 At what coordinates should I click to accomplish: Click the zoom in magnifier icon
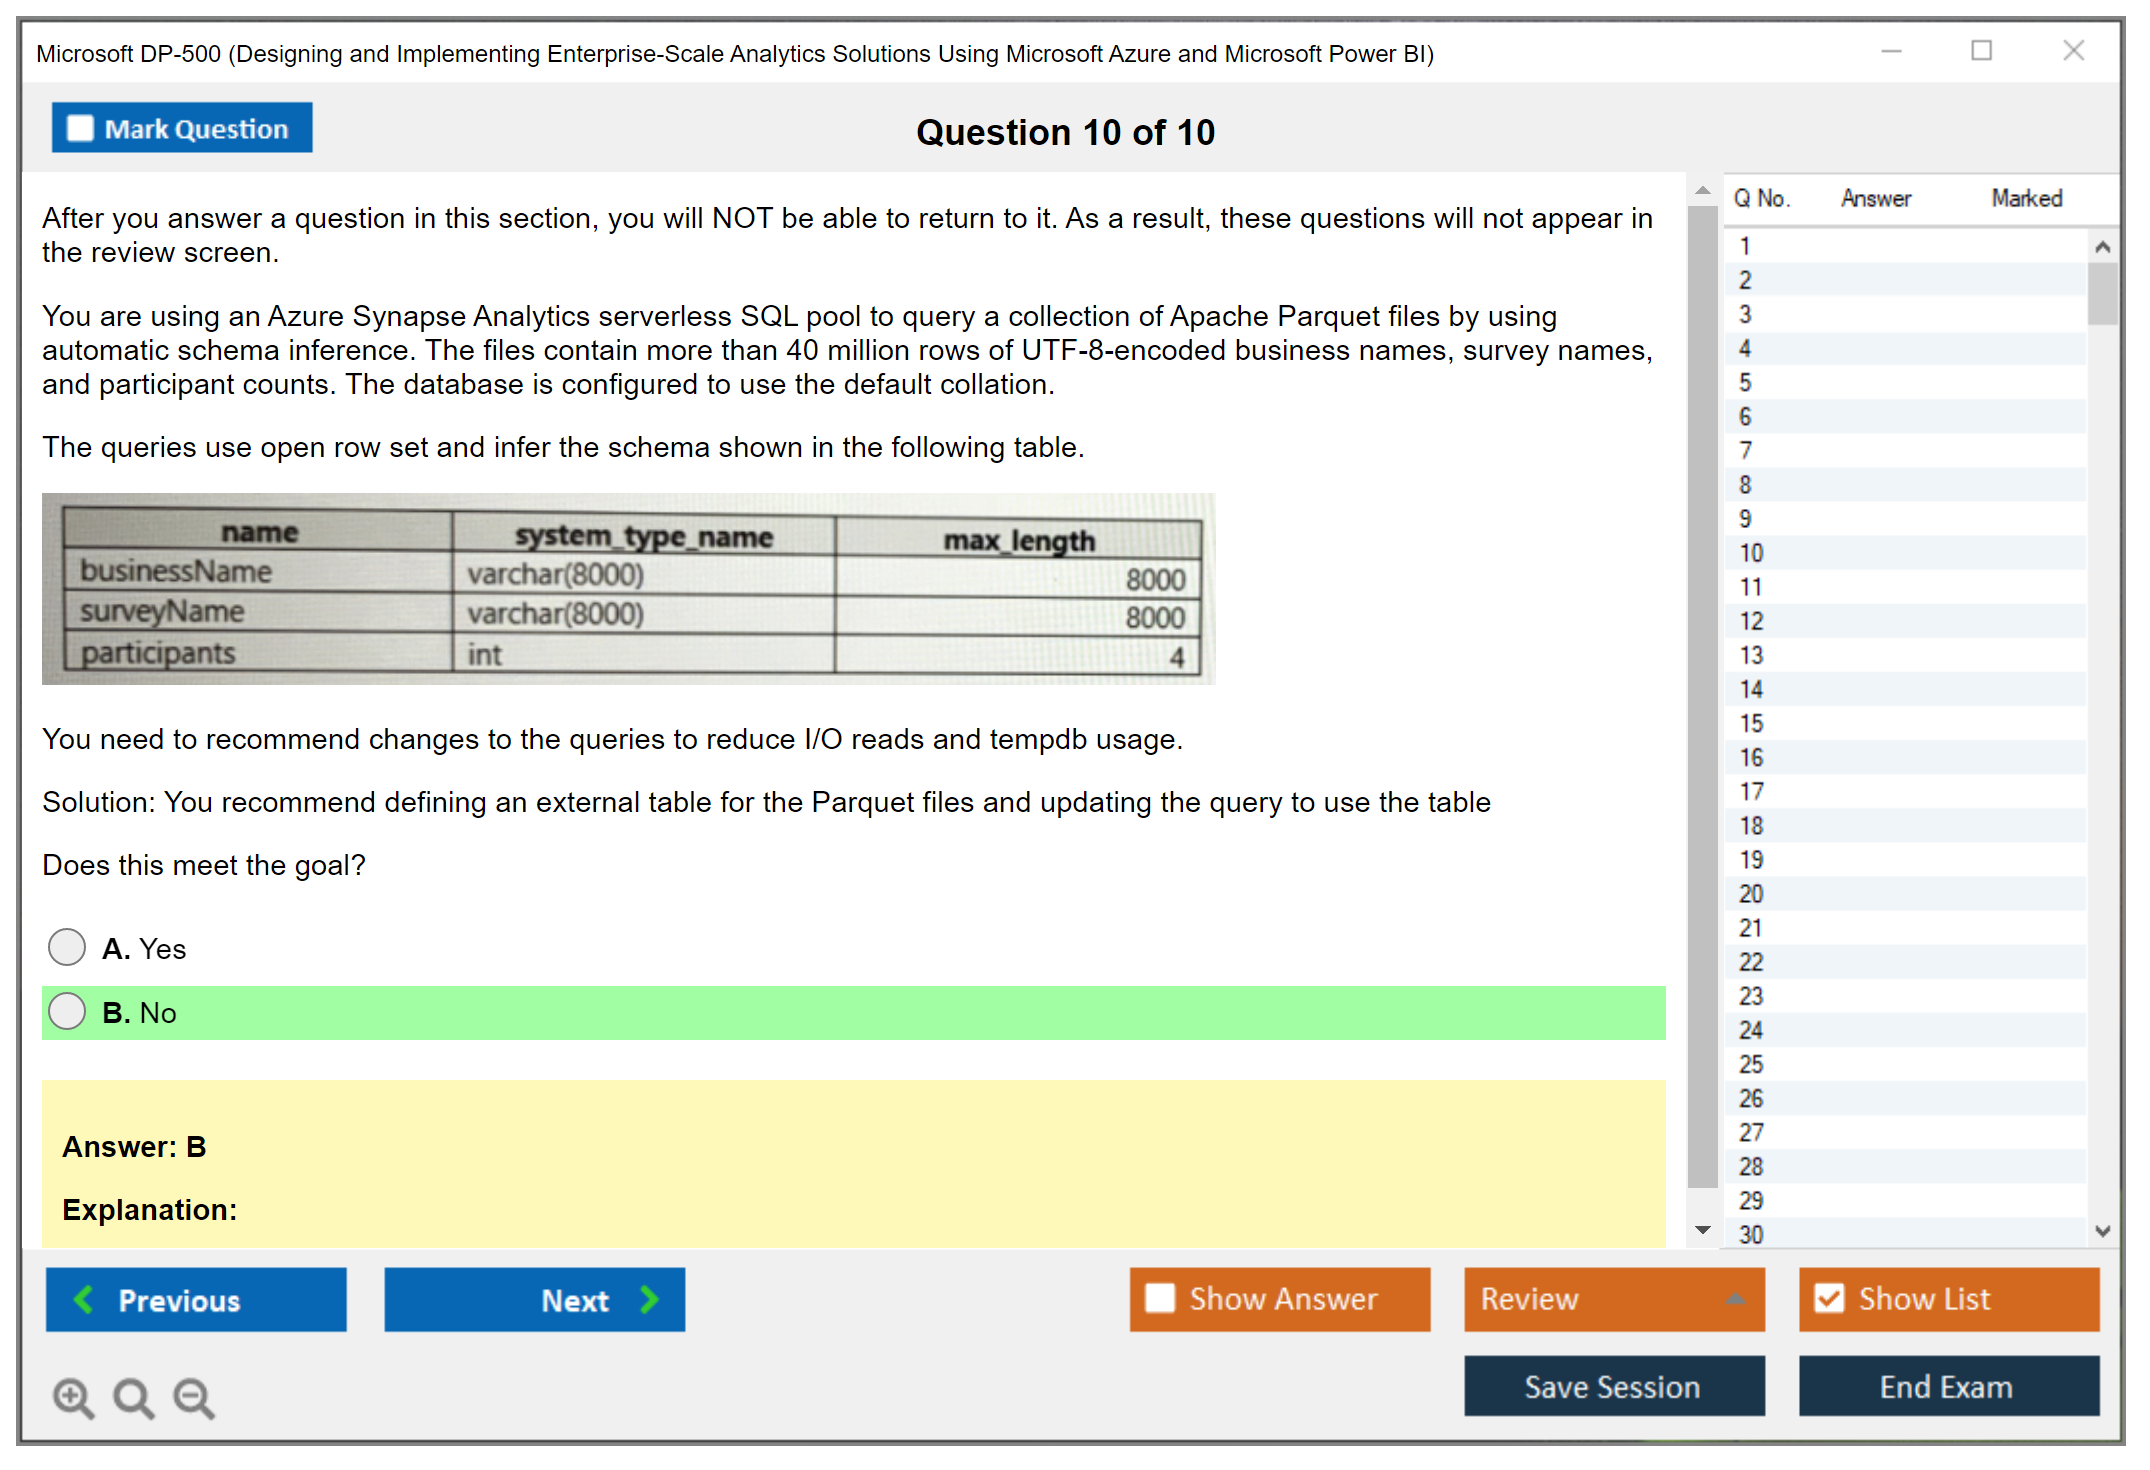(x=72, y=1397)
